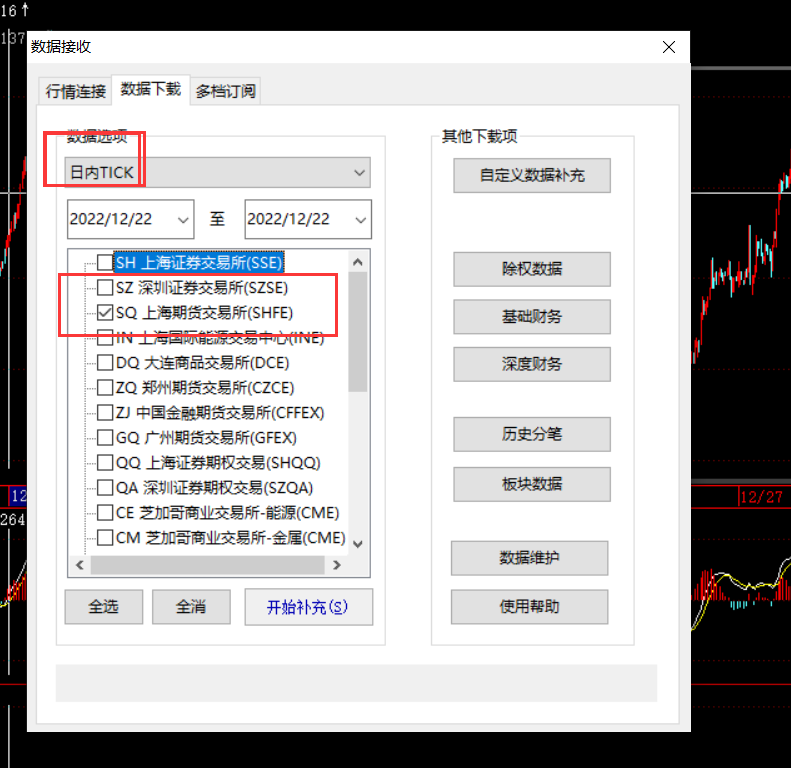
Task: Check SZ 深圳证券交易所(SZSE) checkbox
Action: click(x=105, y=288)
